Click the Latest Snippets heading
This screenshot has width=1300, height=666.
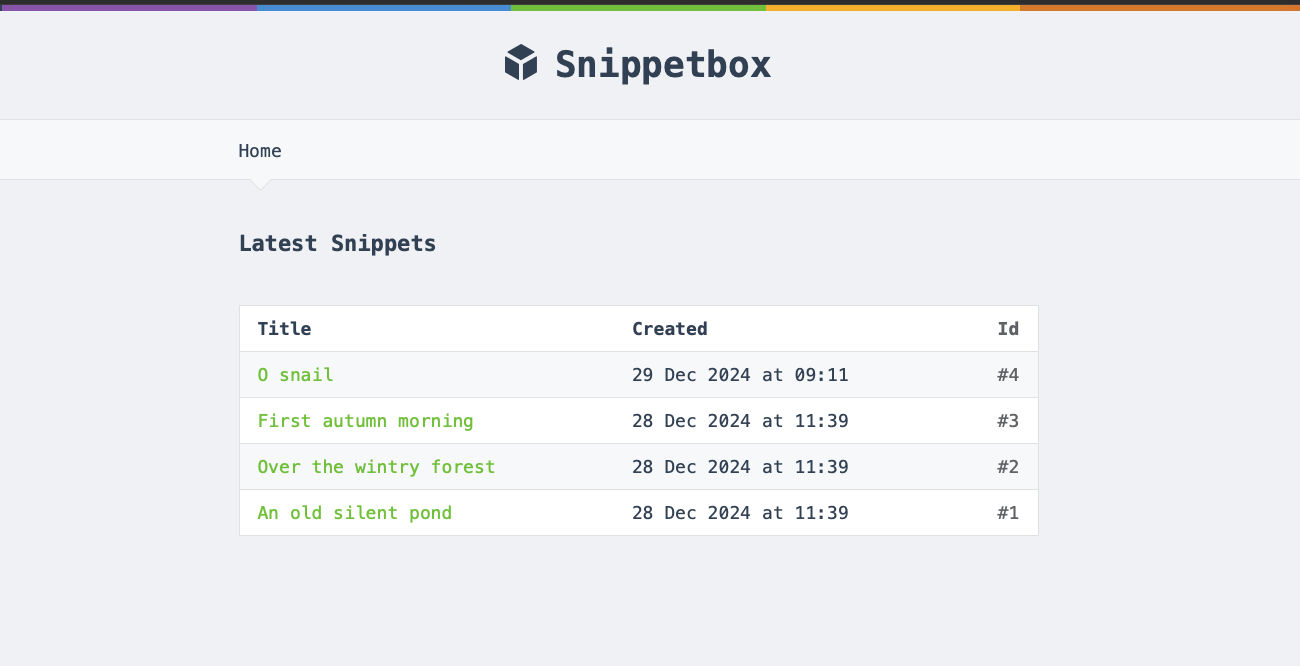click(337, 243)
